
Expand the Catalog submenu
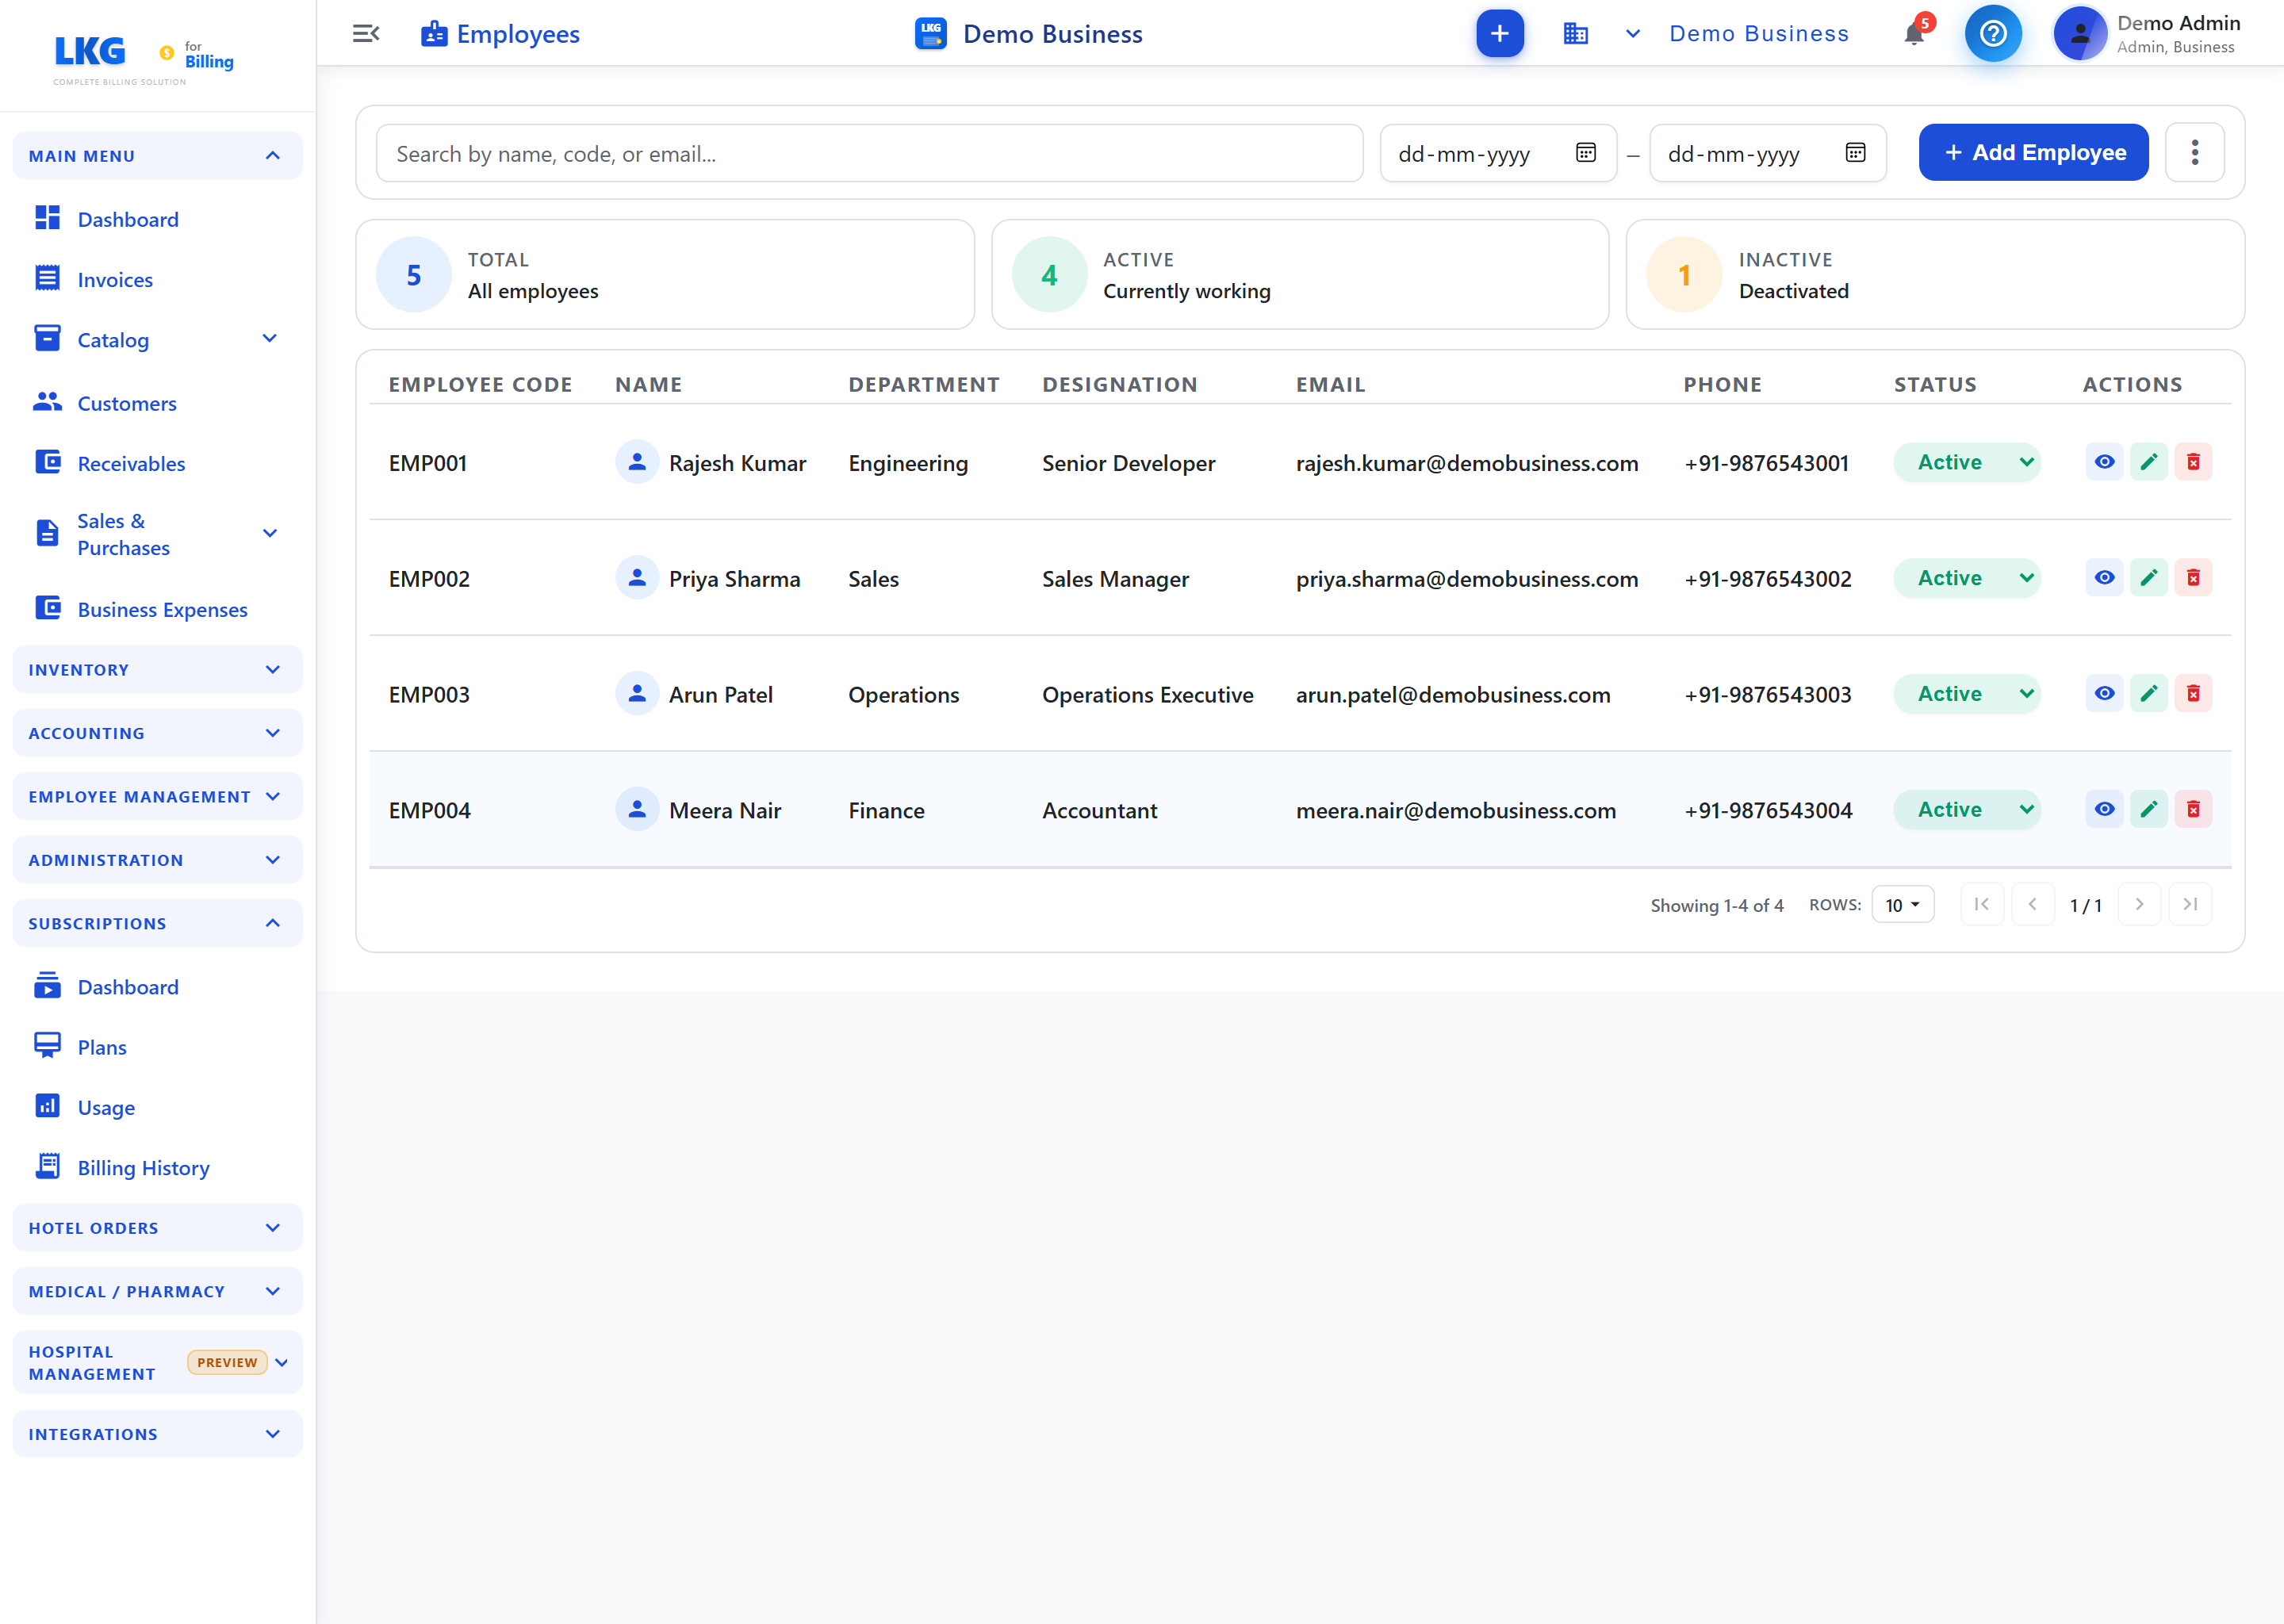tap(269, 339)
